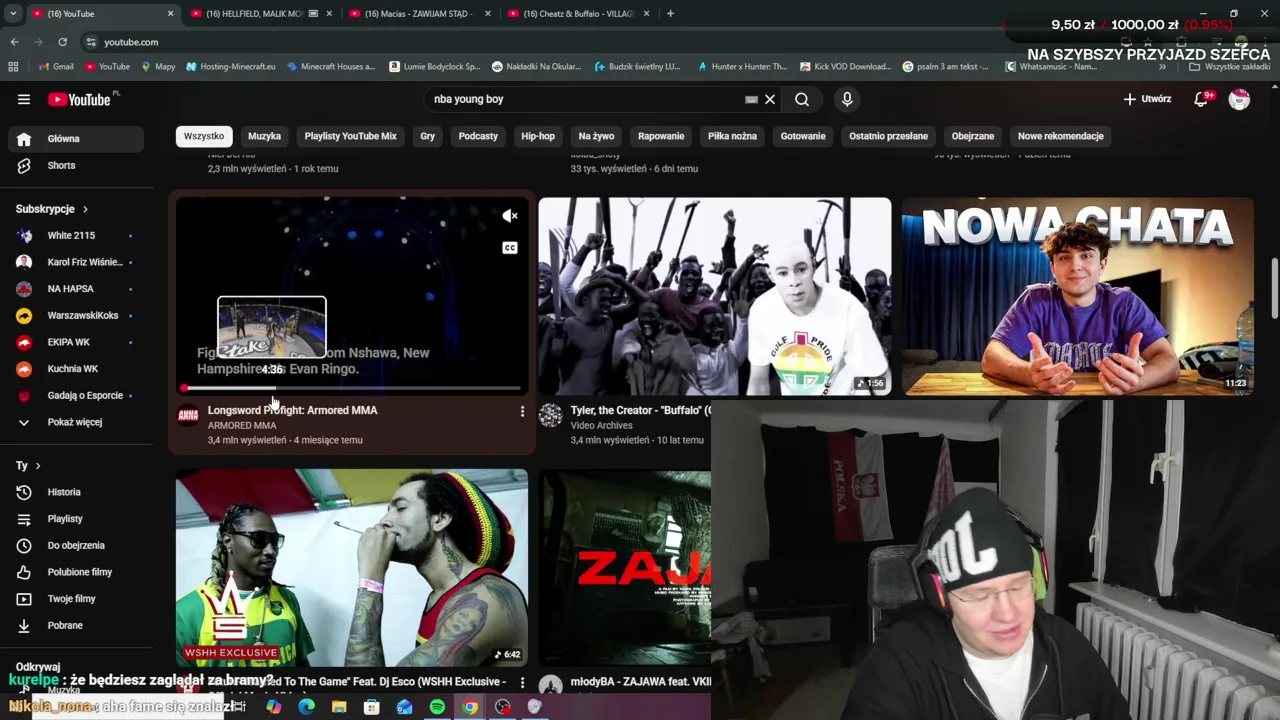Select the Nowe rekomendacje chip

tap(1060, 136)
